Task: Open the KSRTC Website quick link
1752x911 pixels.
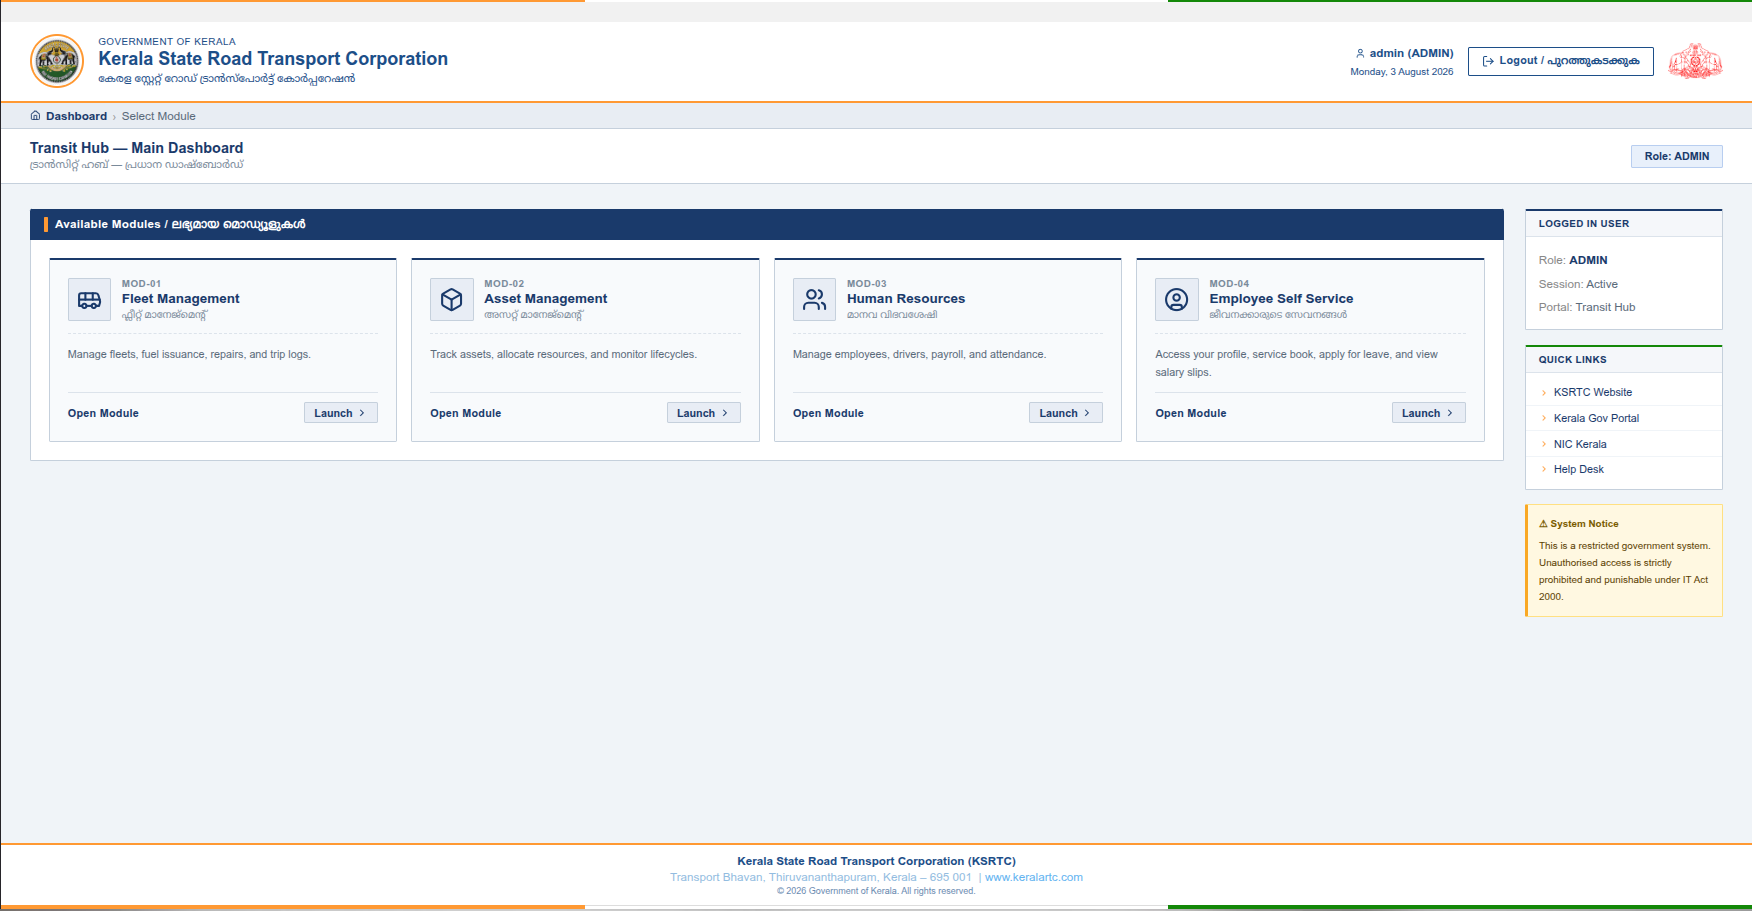Action: coord(1592,392)
